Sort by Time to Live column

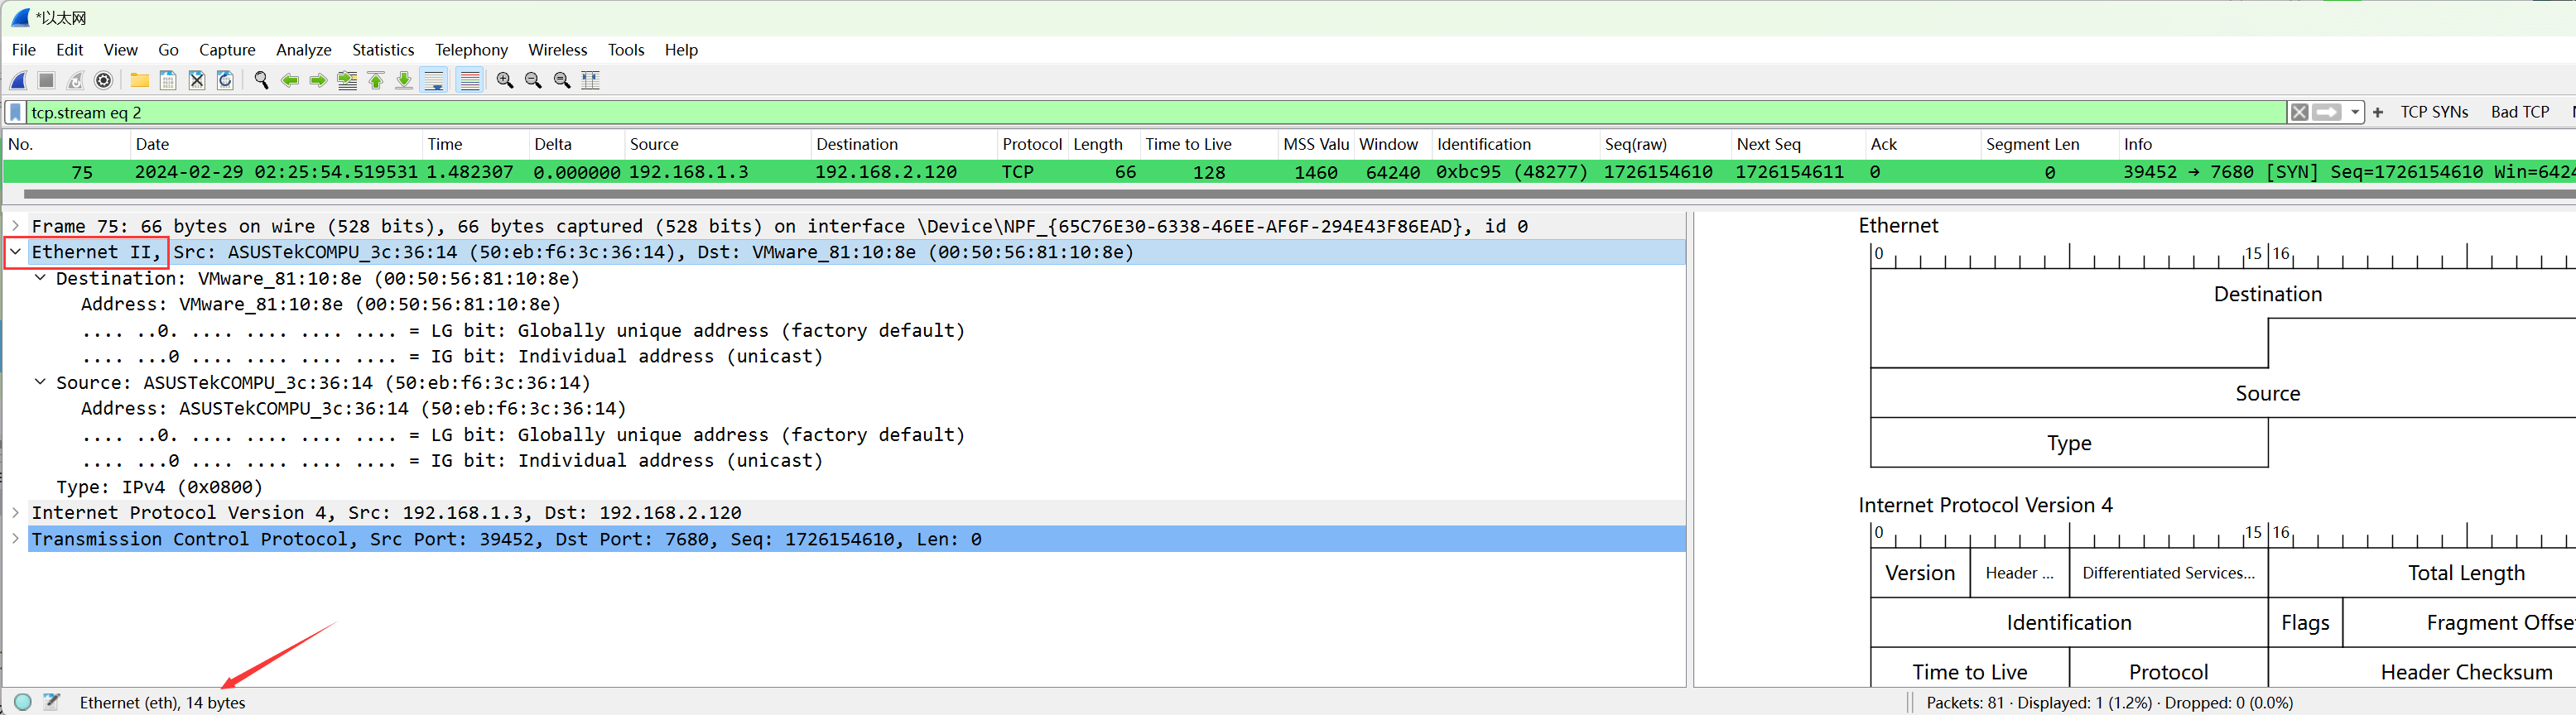coord(1208,144)
